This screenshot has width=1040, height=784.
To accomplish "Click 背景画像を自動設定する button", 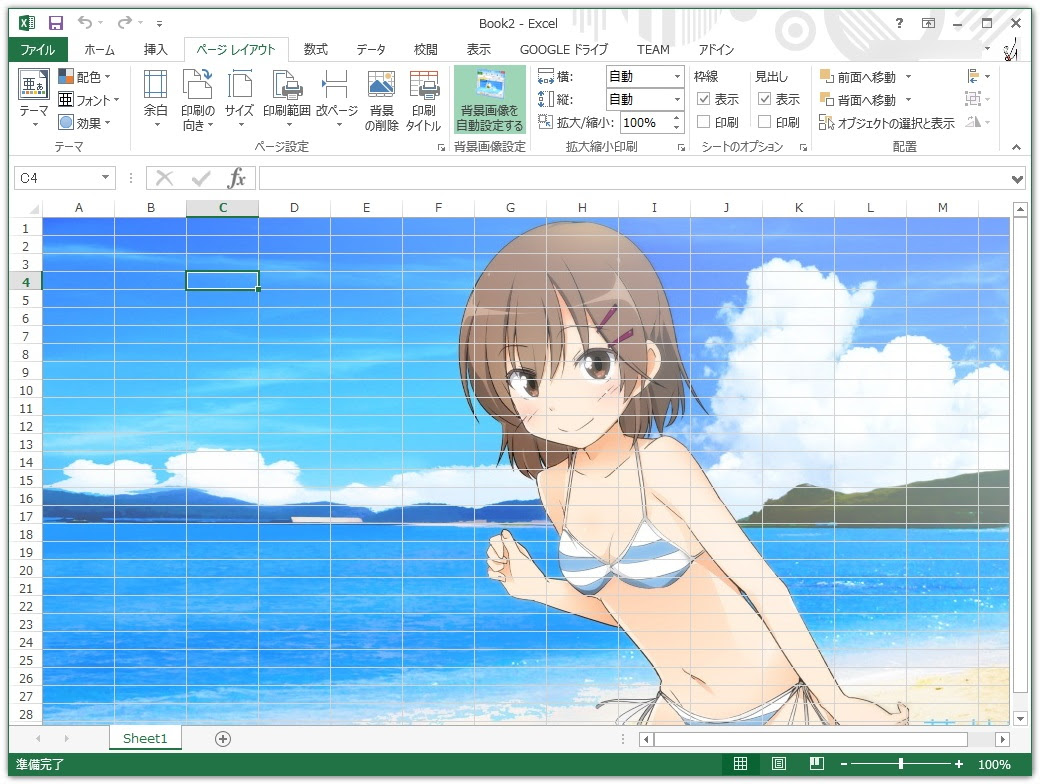I will [x=490, y=99].
